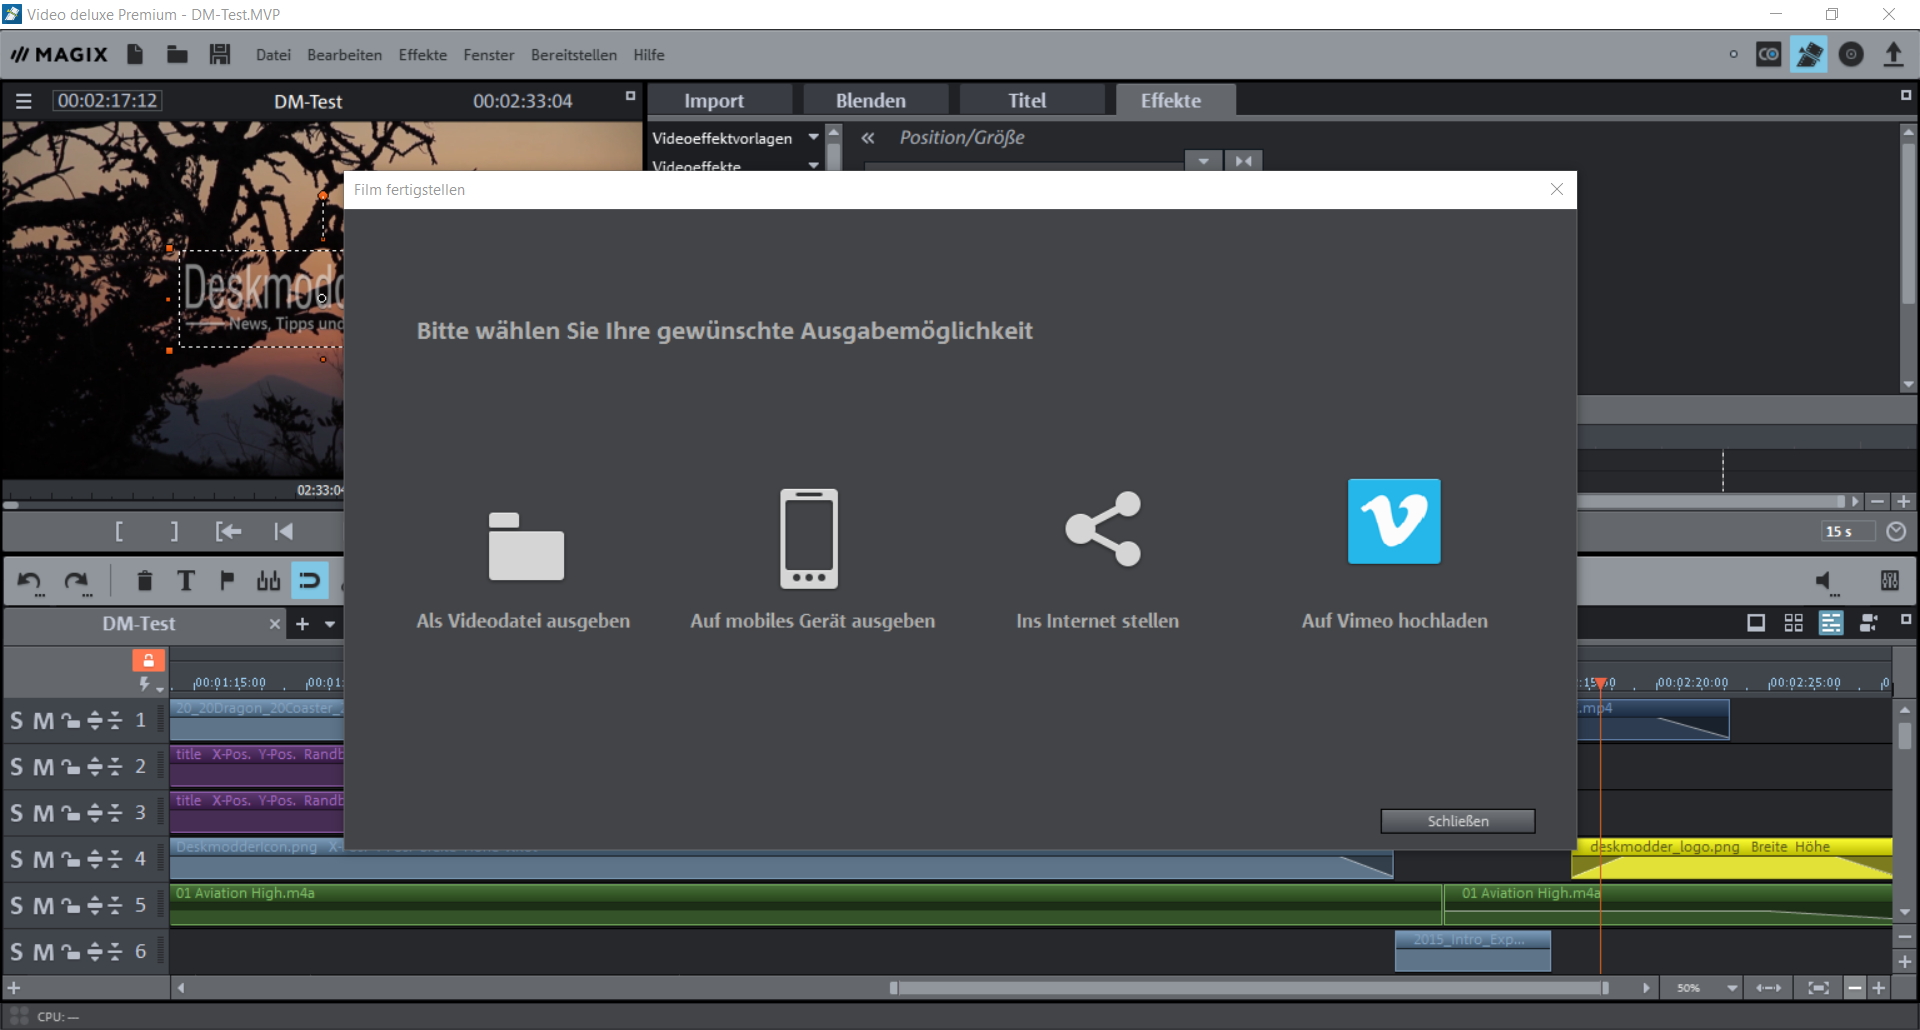
Task: Set the range start with the left bracket
Action: (x=119, y=531)
